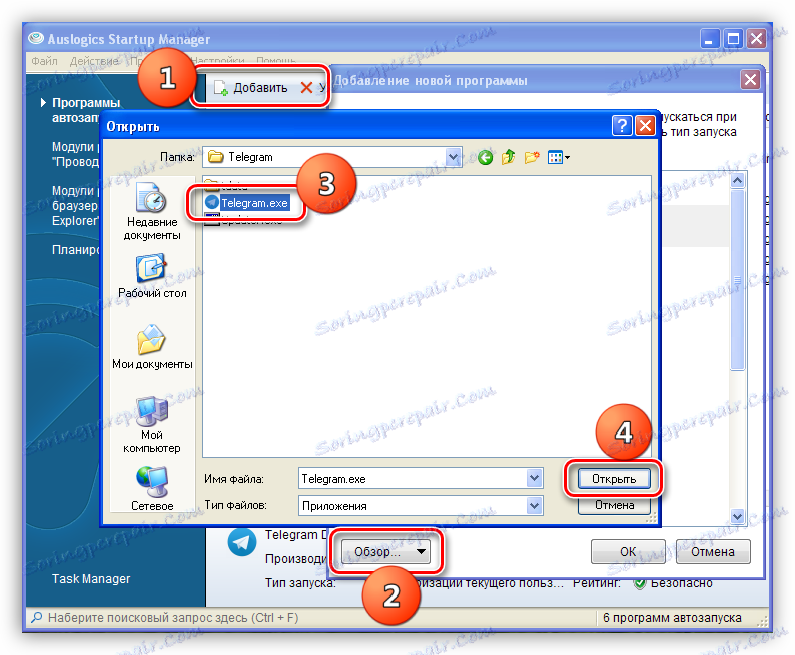Click the scrollbar down arrow

[x=737, y=517]
